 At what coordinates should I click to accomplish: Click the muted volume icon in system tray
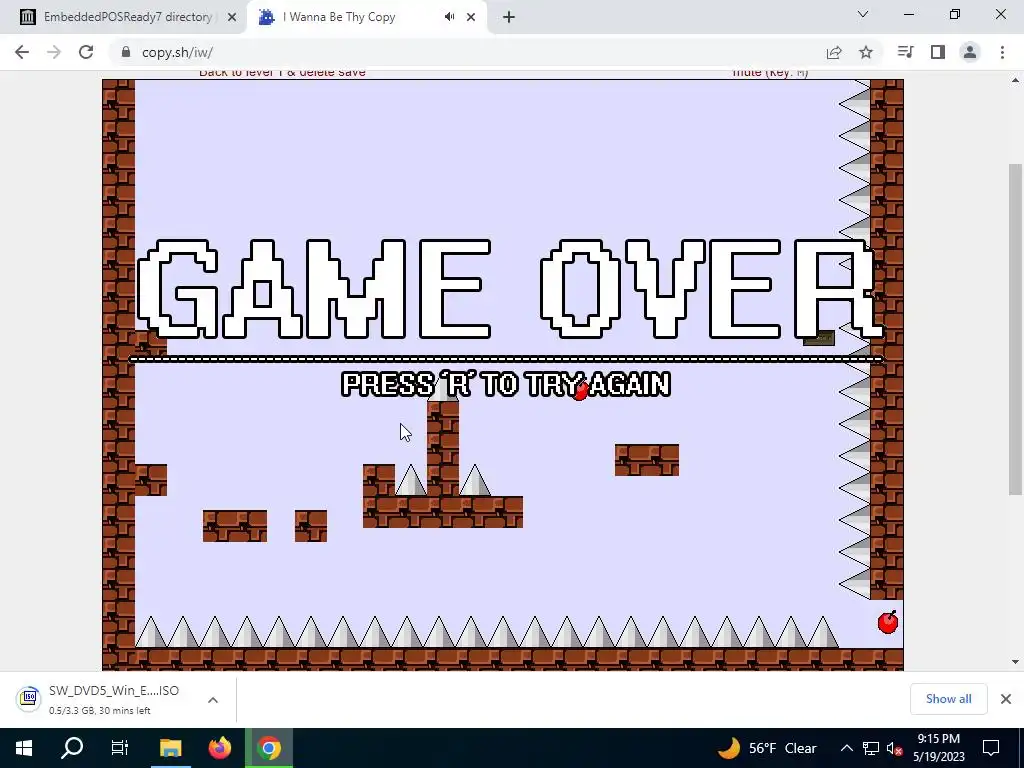coord(895,749)
